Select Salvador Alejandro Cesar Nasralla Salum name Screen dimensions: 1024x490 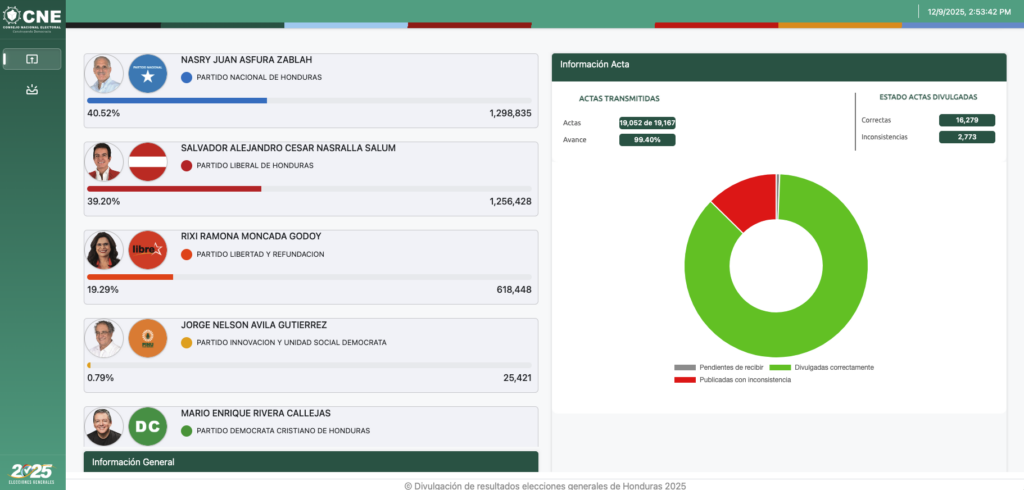point(288,148)
